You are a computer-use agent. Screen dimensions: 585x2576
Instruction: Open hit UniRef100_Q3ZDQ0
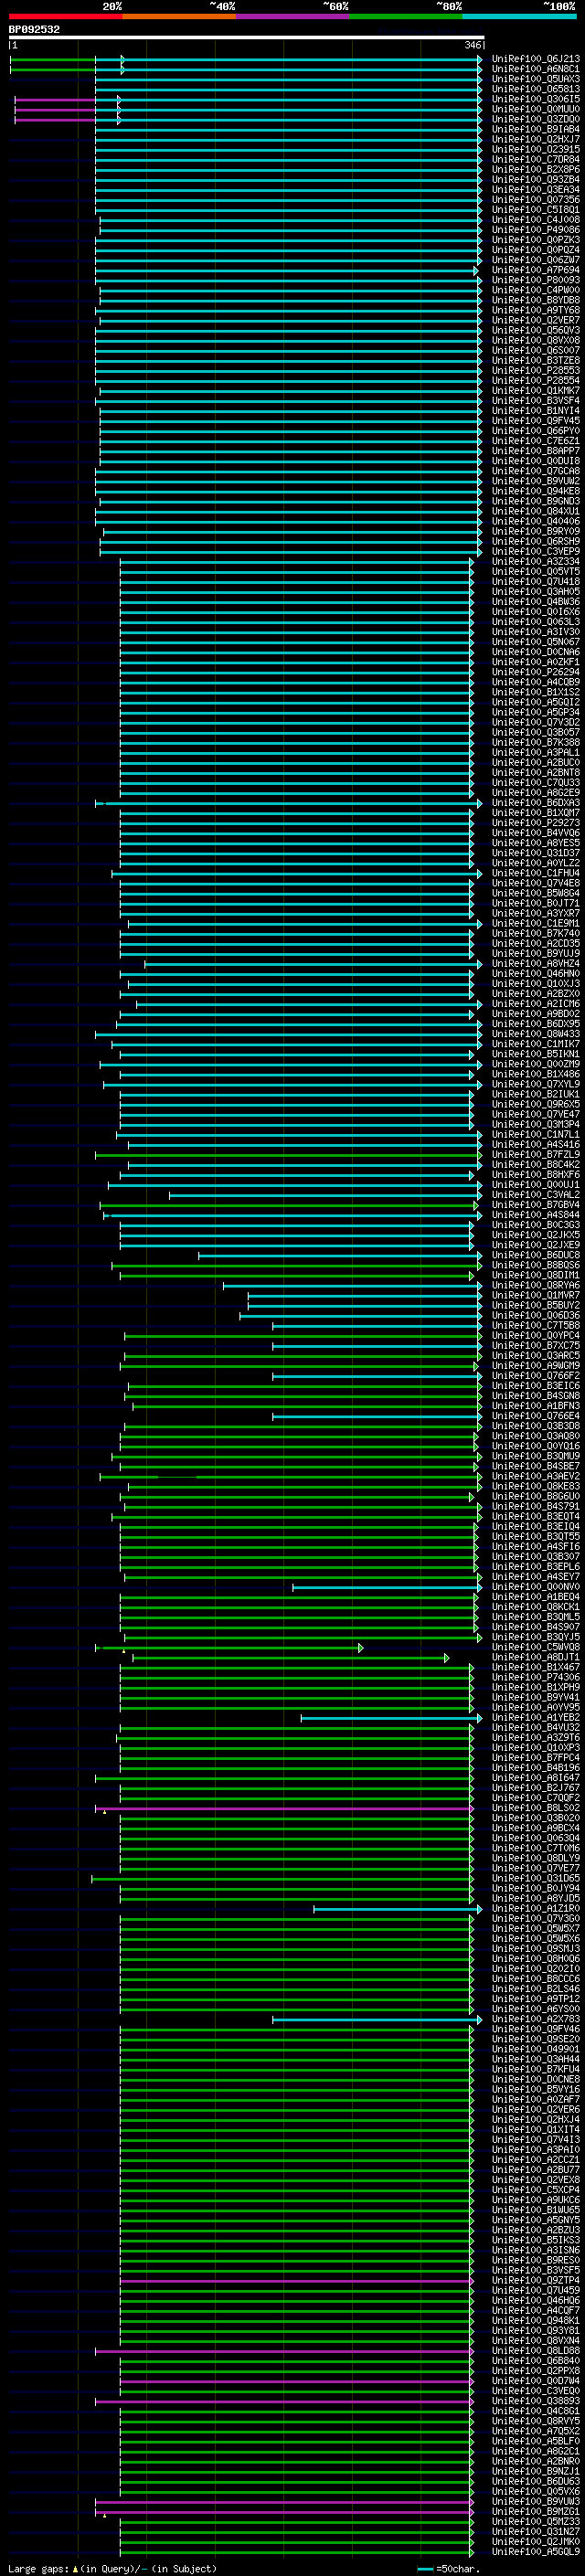point(535,119)
